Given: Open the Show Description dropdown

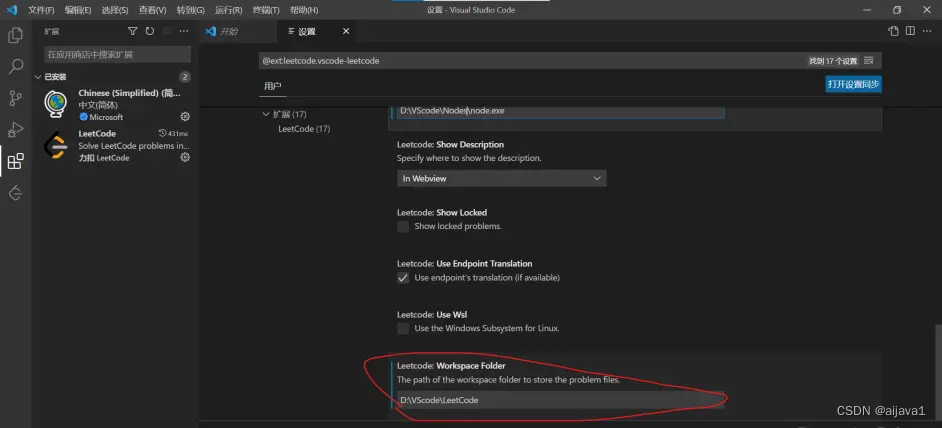Looking at the screenshot, I should (x=502, y=179).
